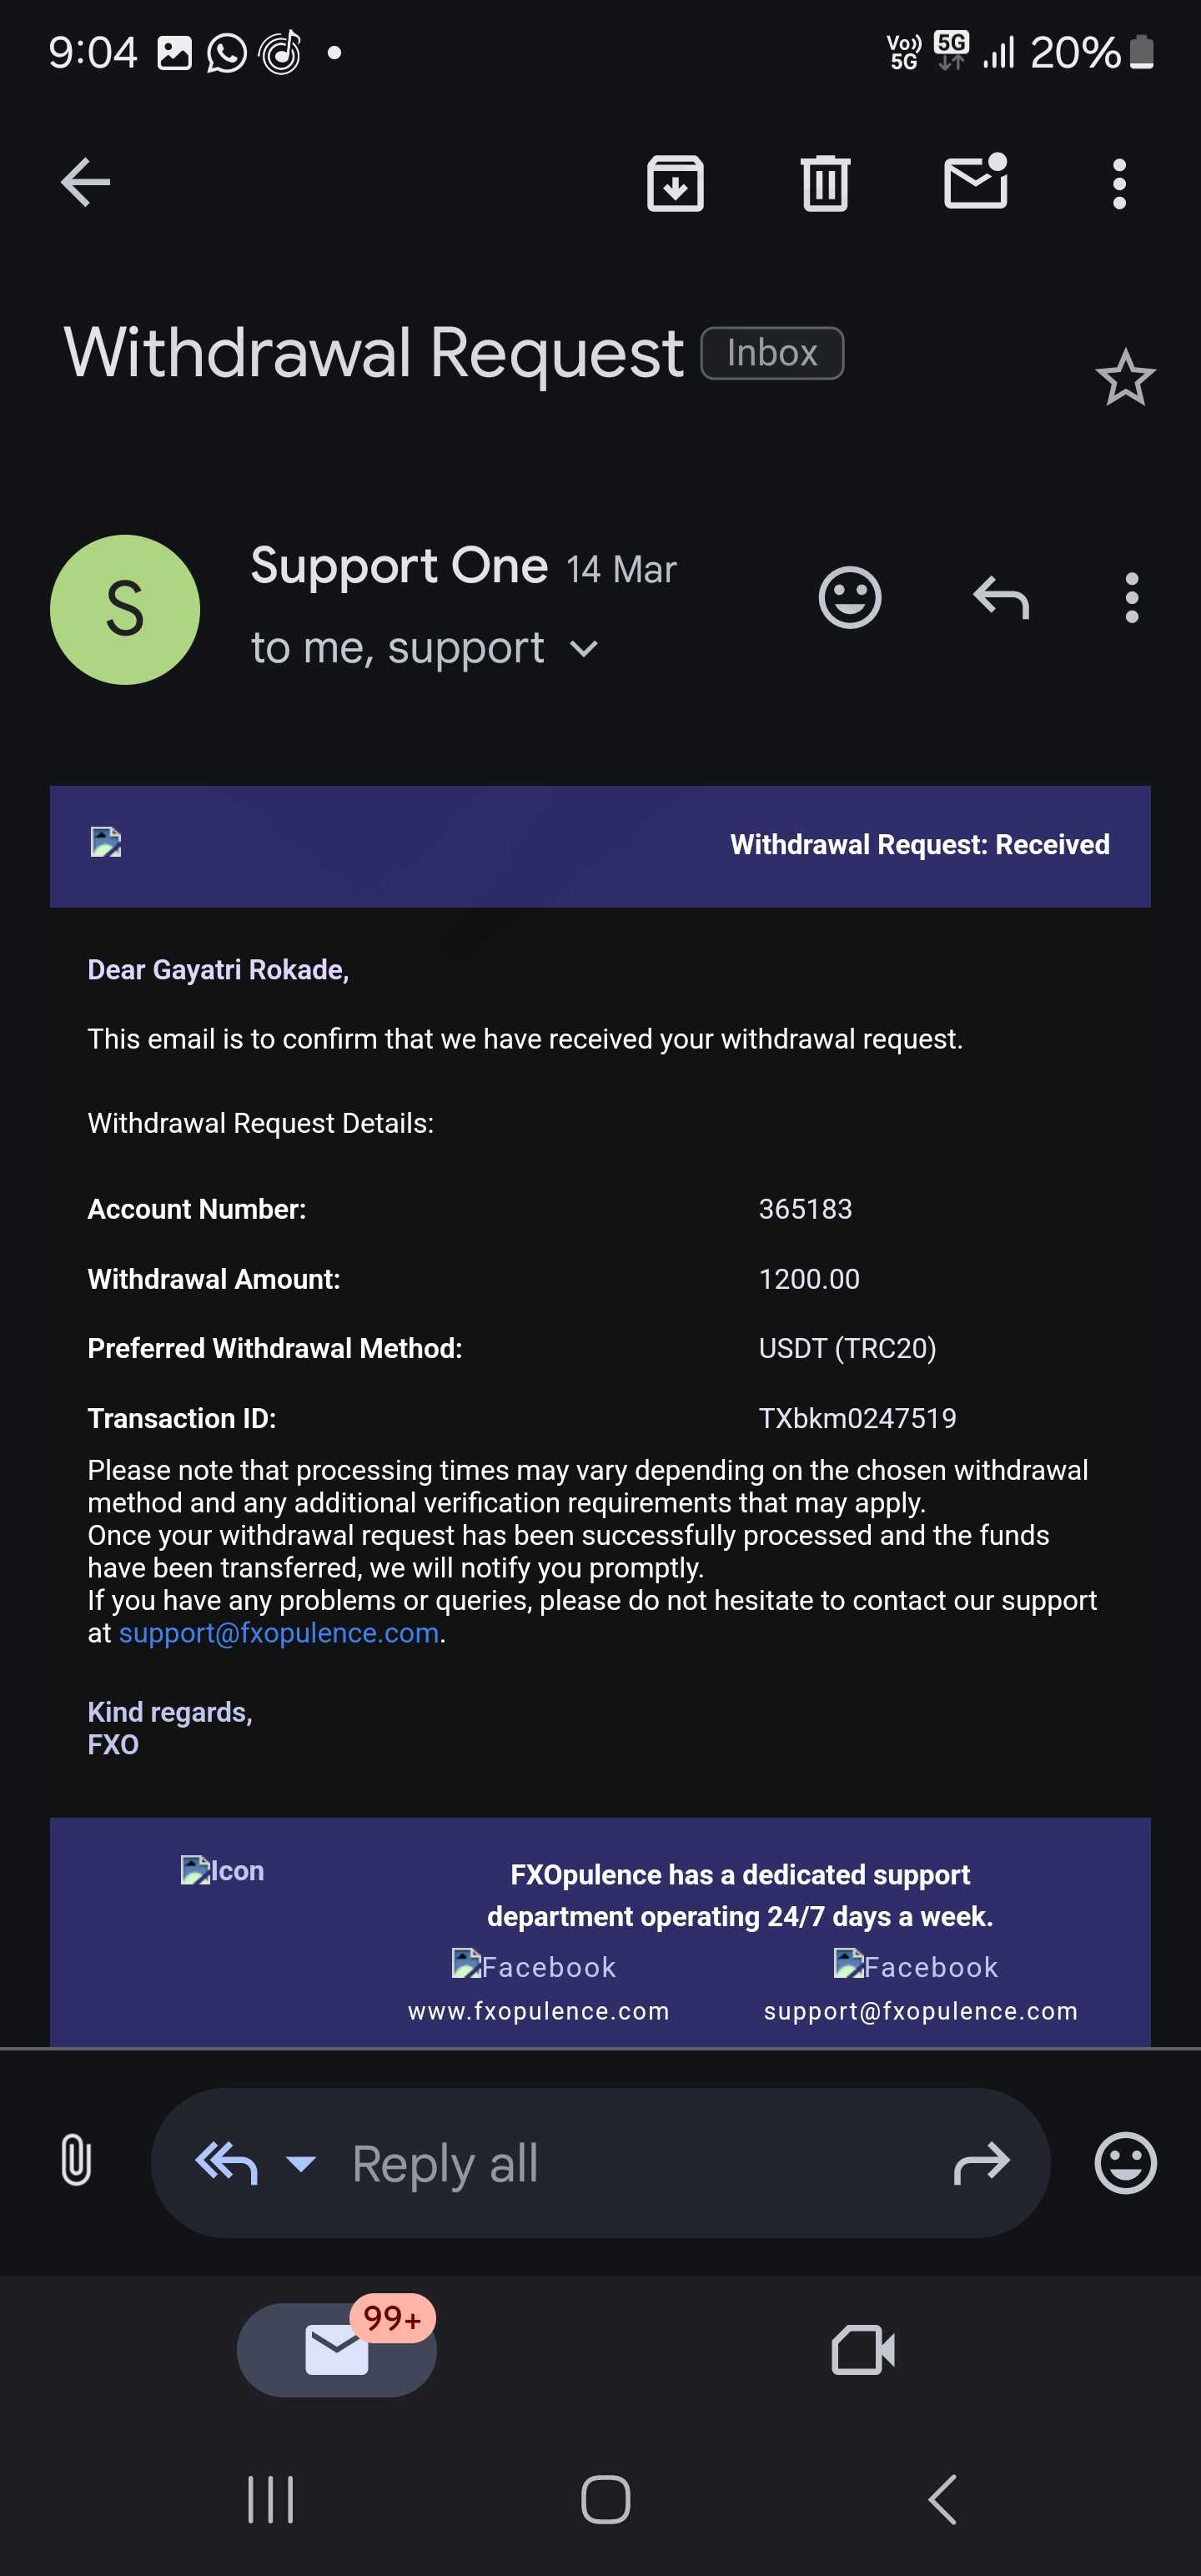Reply to Support One using arrow

[x=1001, y=598]
